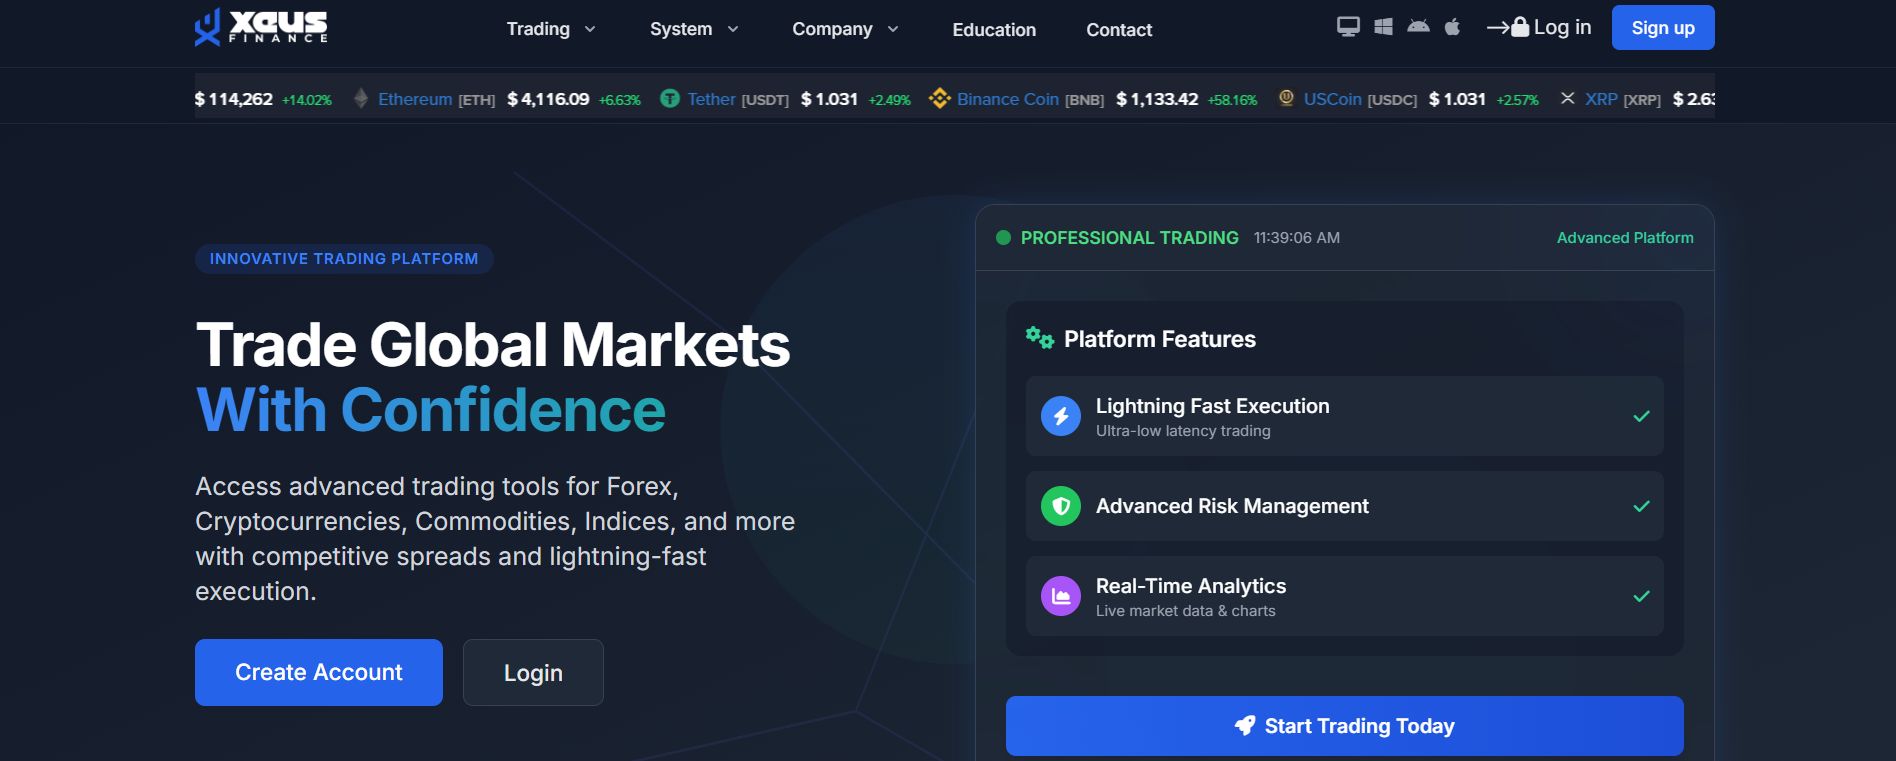
Task: Open the Android app icon
Action: (1418, 27)
